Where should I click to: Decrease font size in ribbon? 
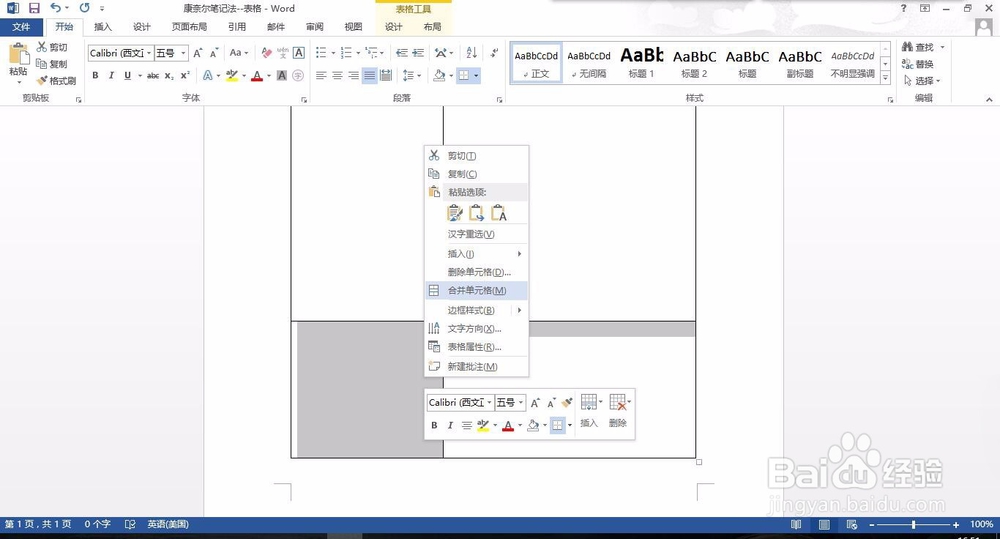[214, 53]
